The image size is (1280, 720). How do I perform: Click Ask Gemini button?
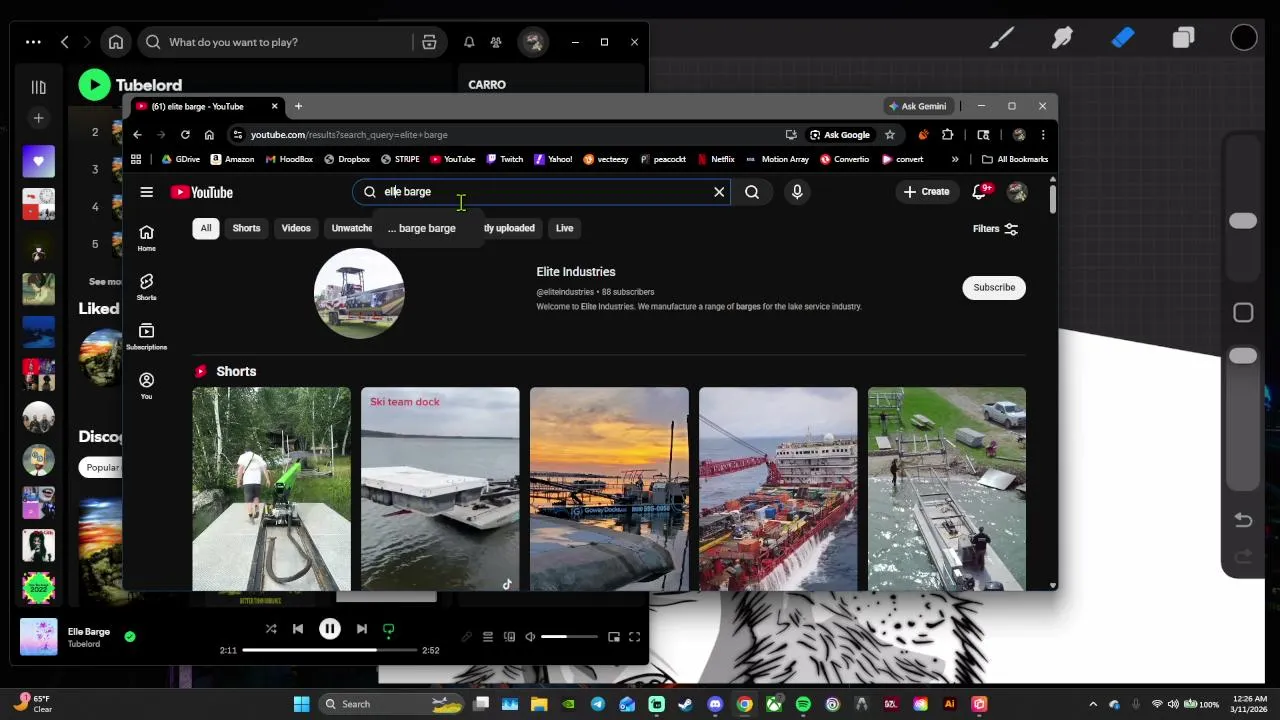point(917,106)
